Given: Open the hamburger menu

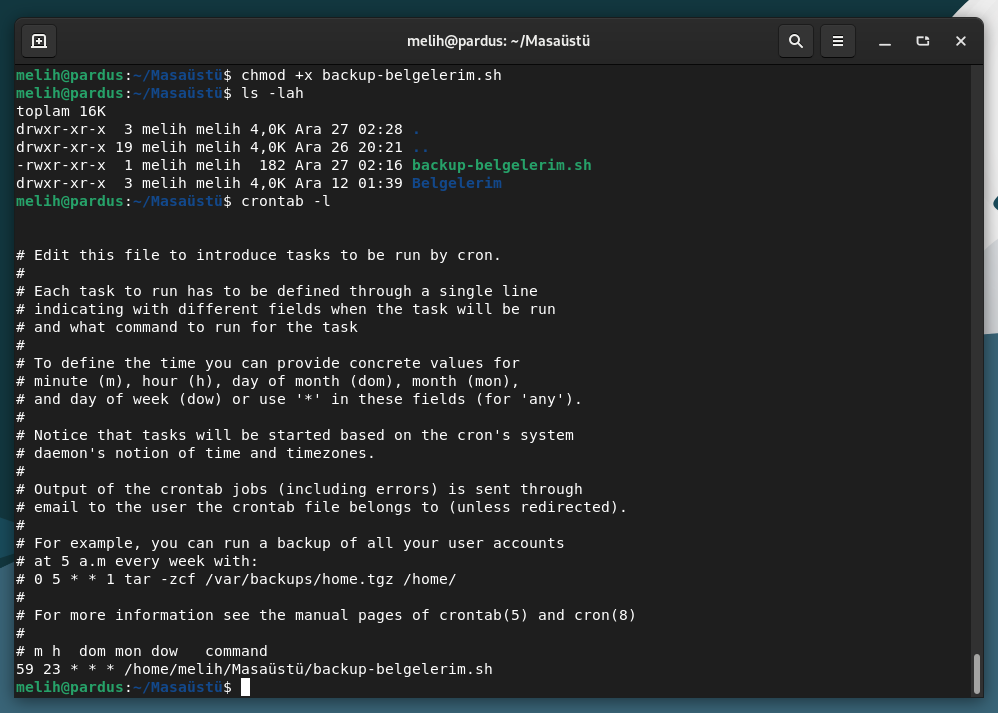Looking at the screenshot, I should coord(838,42).
